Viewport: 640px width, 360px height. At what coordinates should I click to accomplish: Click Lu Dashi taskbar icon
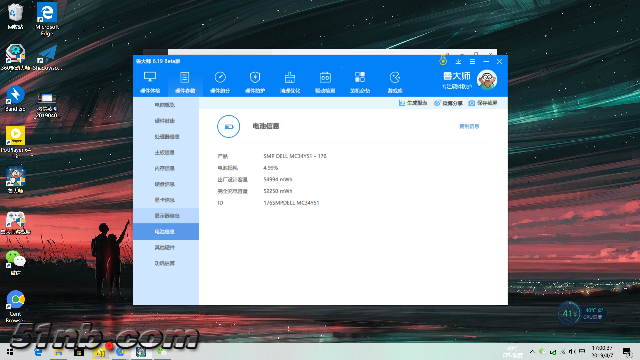141,351
